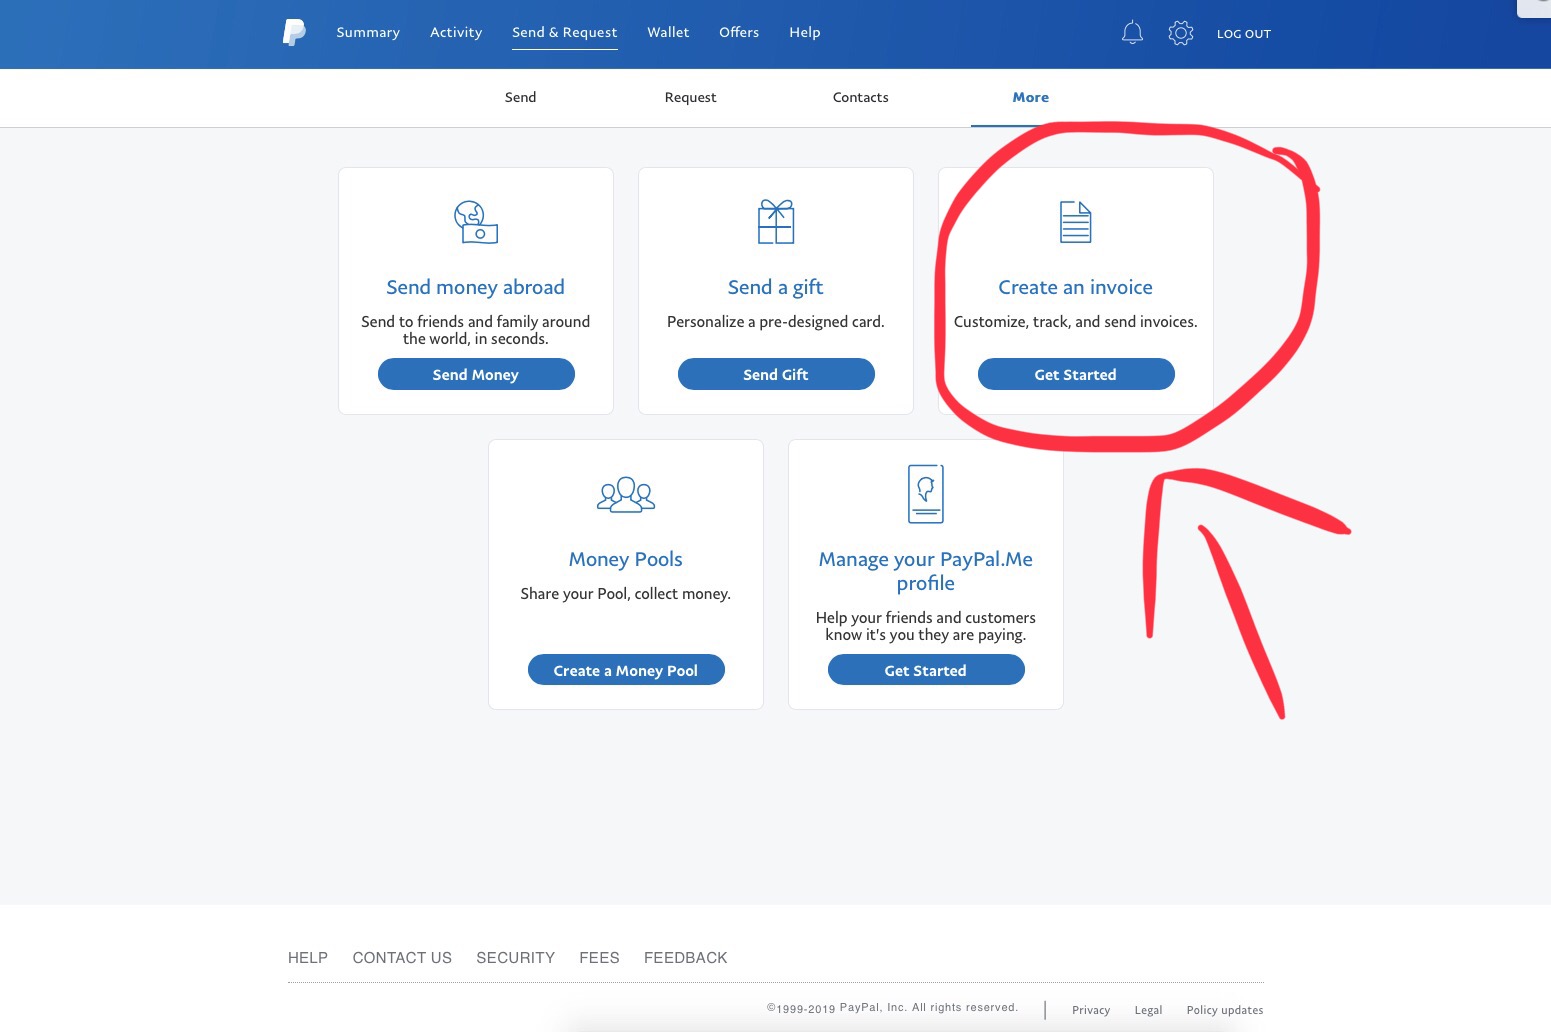Open the 'Money Pools' heading link
The image size is (1551, 1032).
(x=626, y=559)
